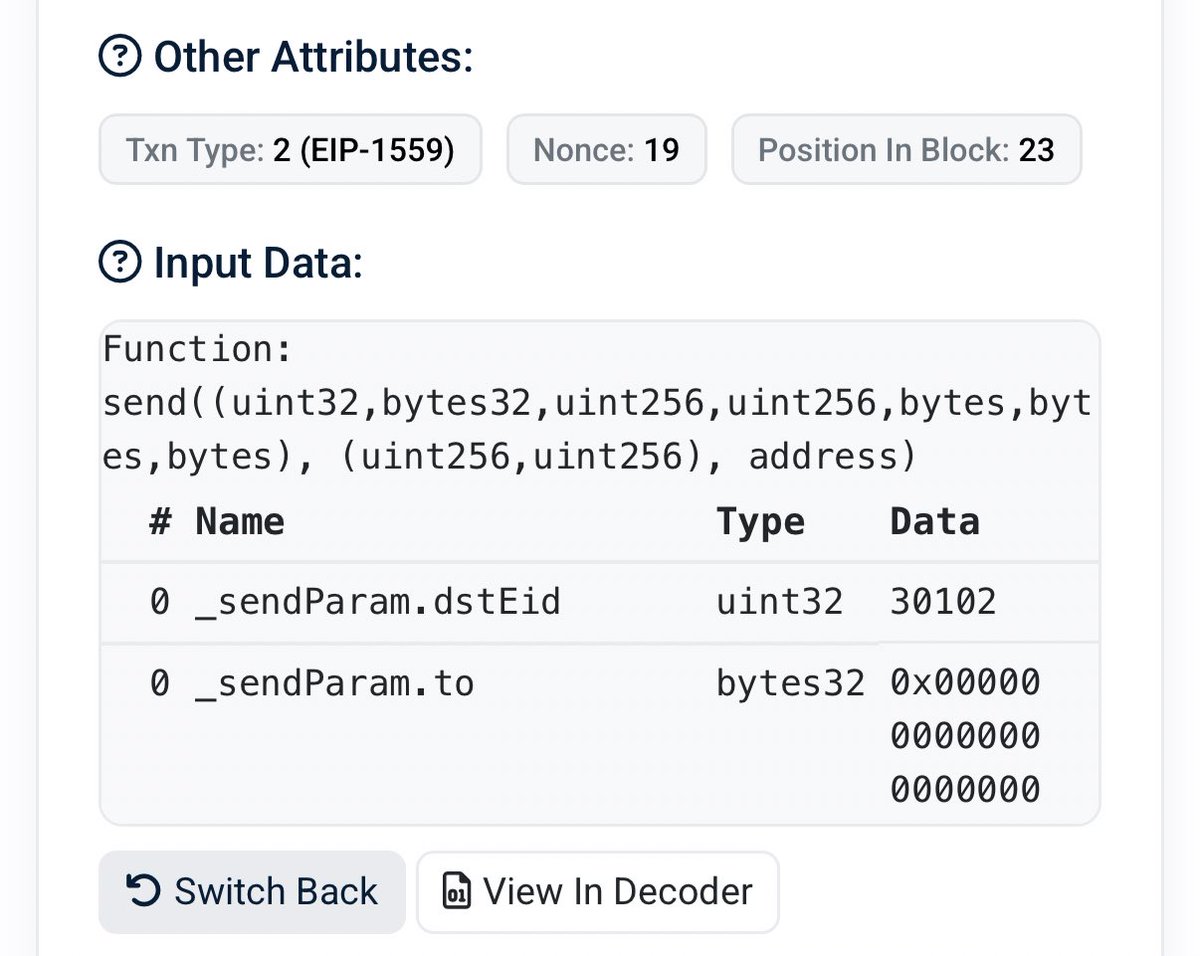Click the bytes32 type cell
Screen dimensions: 1200x956
point(790,684)
